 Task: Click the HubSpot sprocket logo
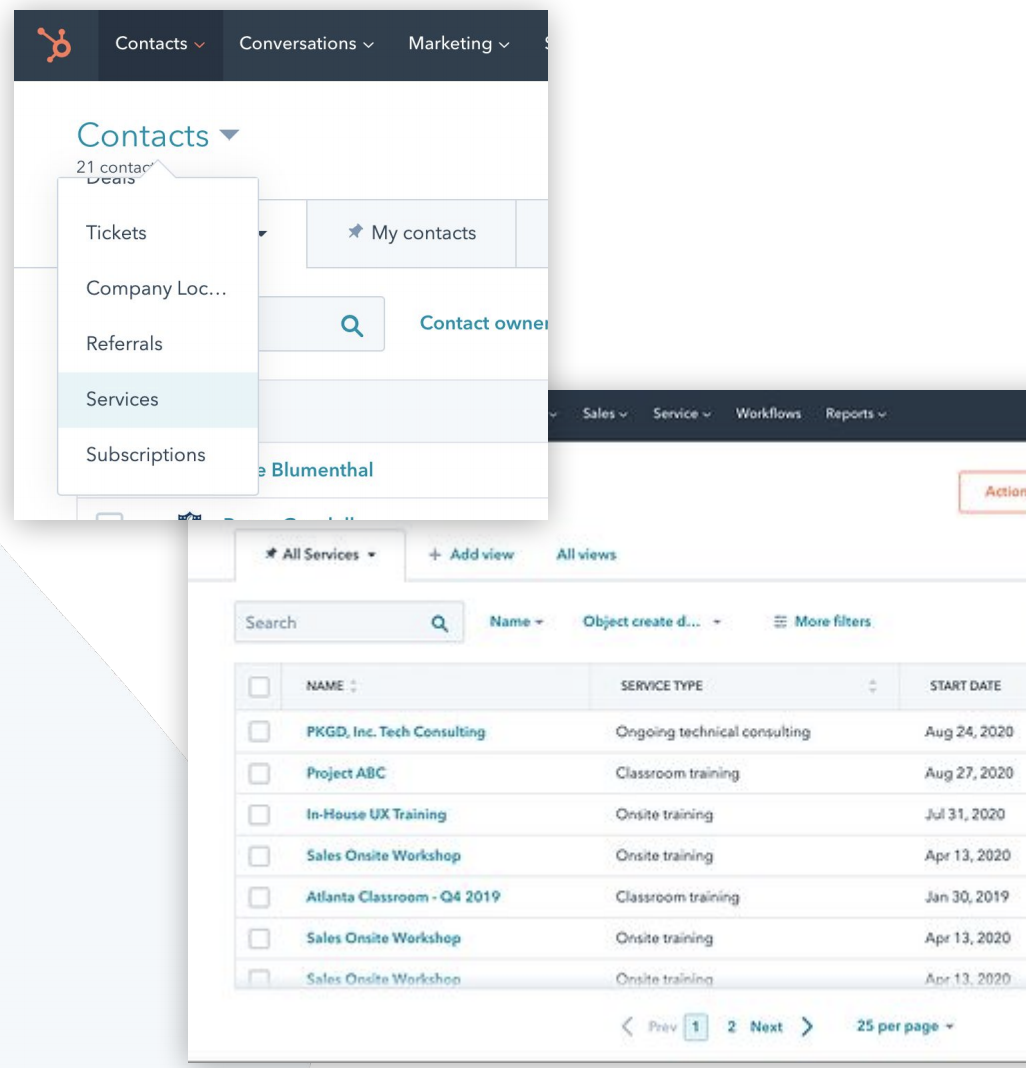pos(54,44)
